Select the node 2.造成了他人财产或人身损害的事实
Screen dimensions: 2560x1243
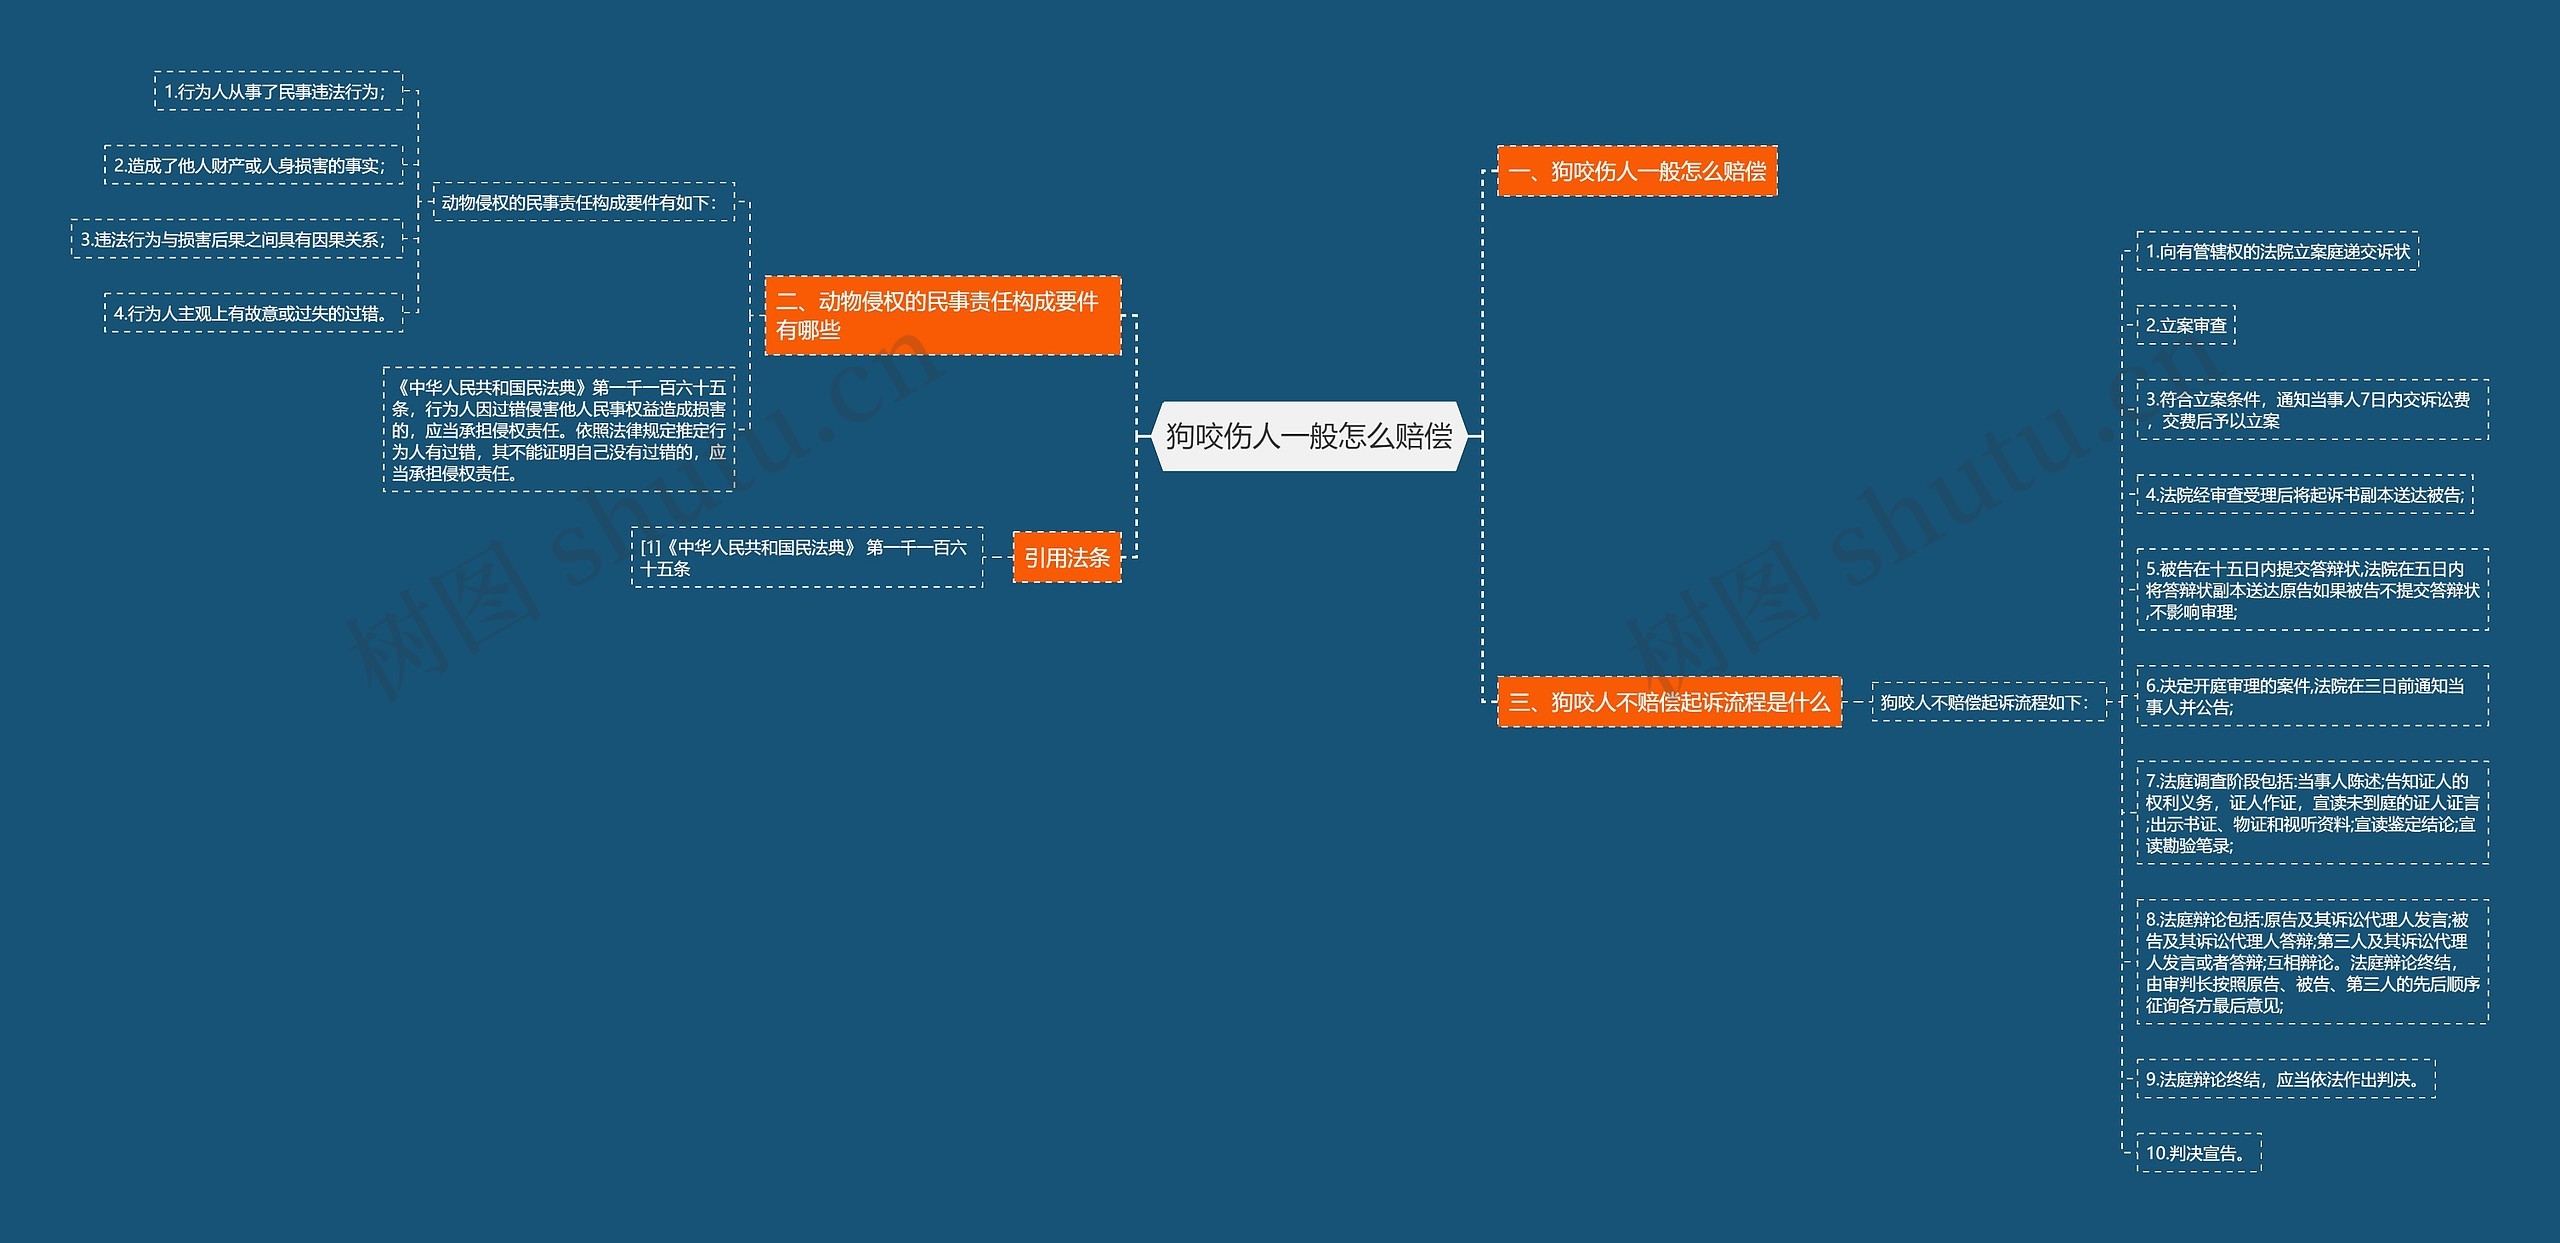tap(253, 165)
